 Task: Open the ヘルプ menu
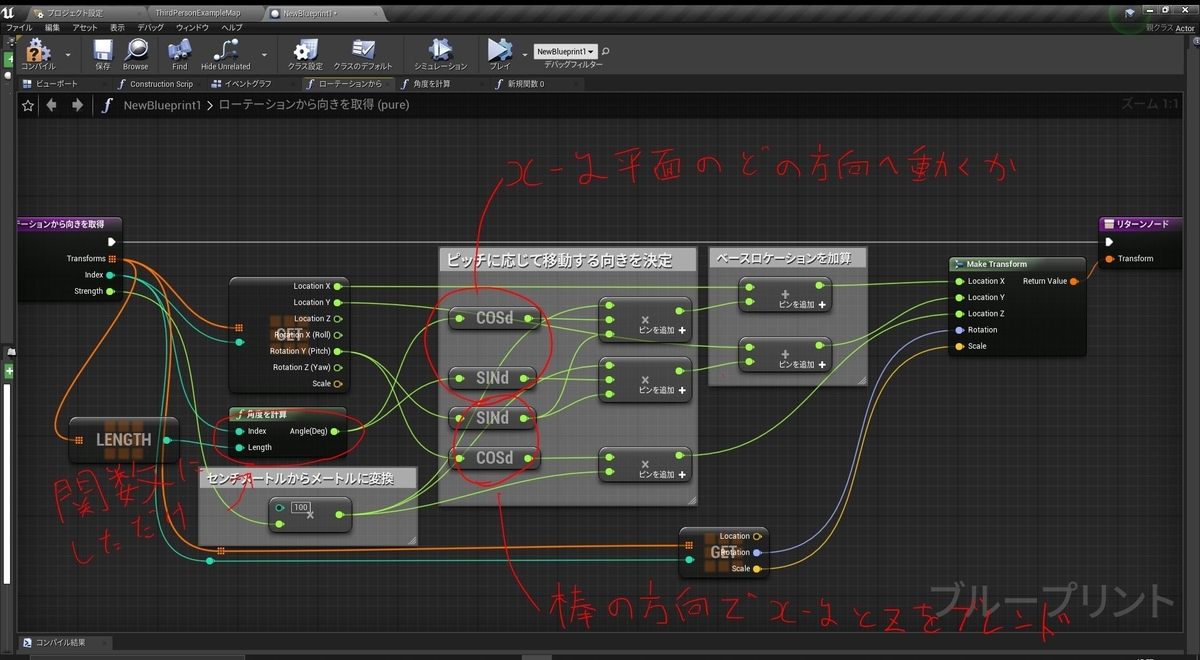(x=231, y=27)
